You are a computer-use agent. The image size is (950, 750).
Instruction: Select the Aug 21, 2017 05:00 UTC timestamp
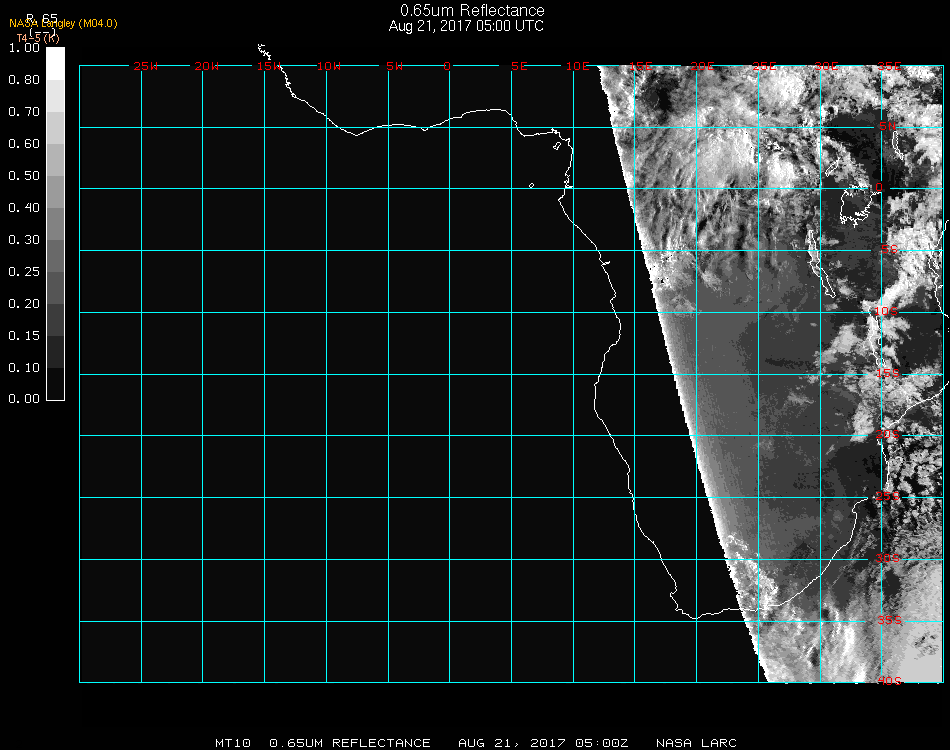466,26
